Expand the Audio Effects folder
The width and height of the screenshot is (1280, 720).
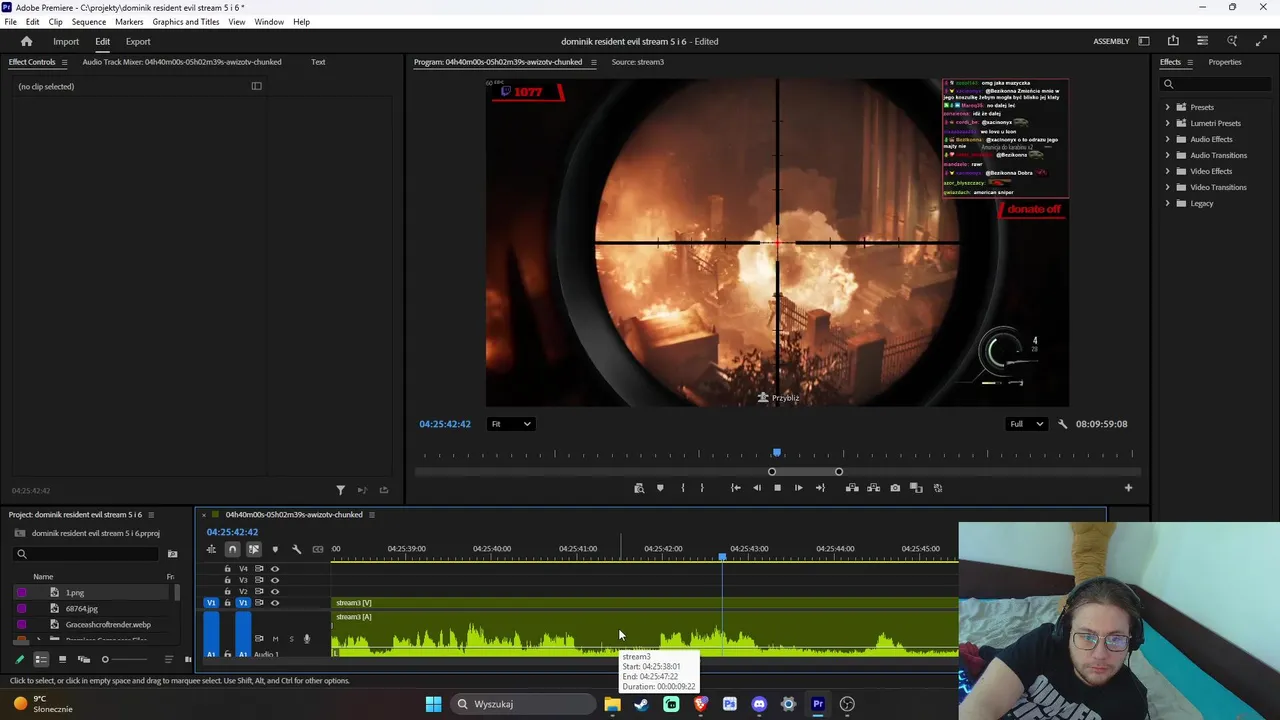click(1167, 139)
